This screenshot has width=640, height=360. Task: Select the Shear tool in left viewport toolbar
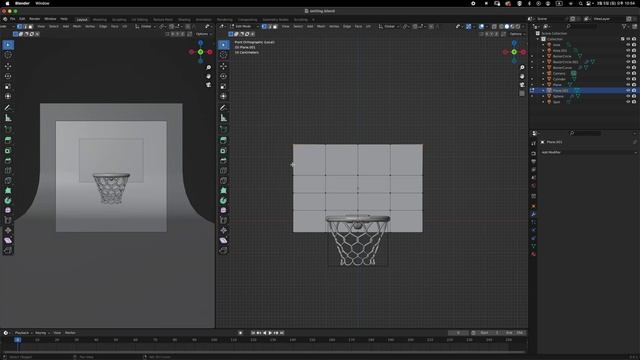pyautogui.click(x=8, y=240)
